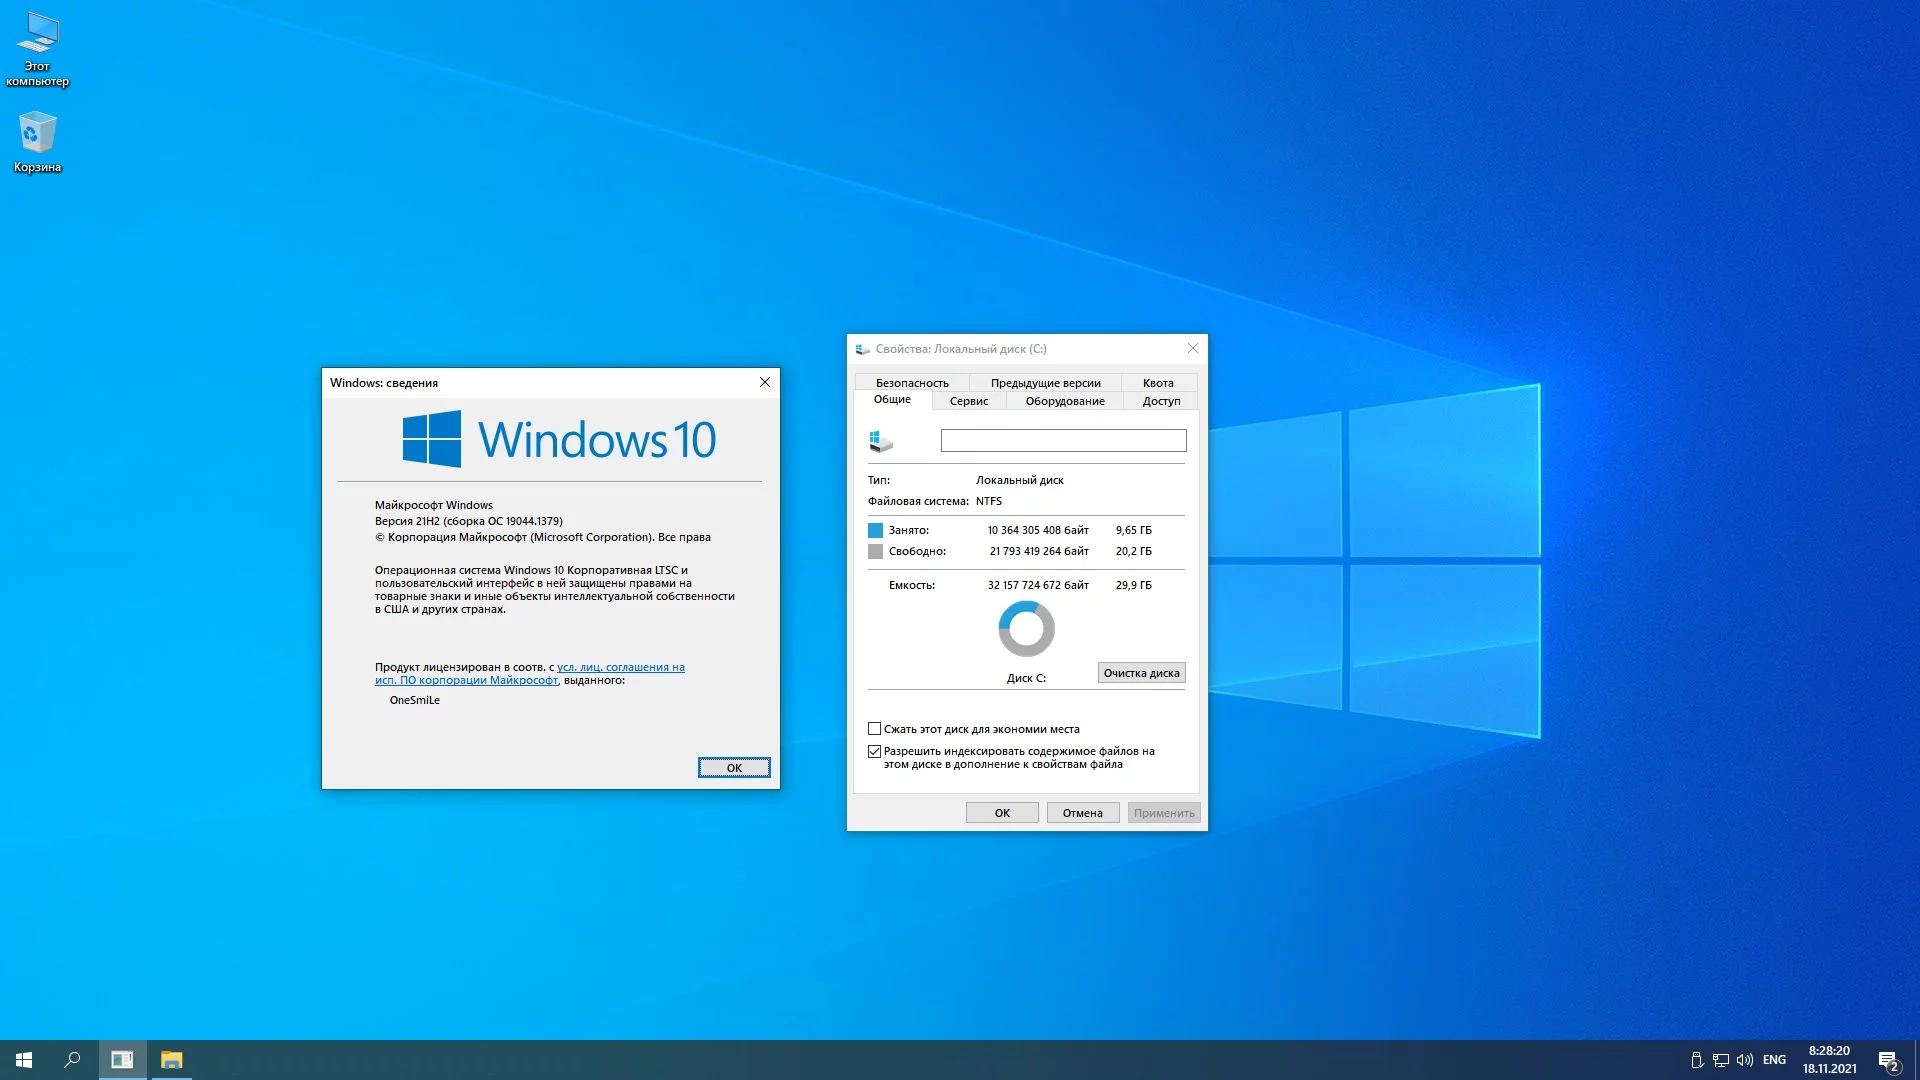
Task: Open the Windows Start menu
Action: (x=24, y=1060)
